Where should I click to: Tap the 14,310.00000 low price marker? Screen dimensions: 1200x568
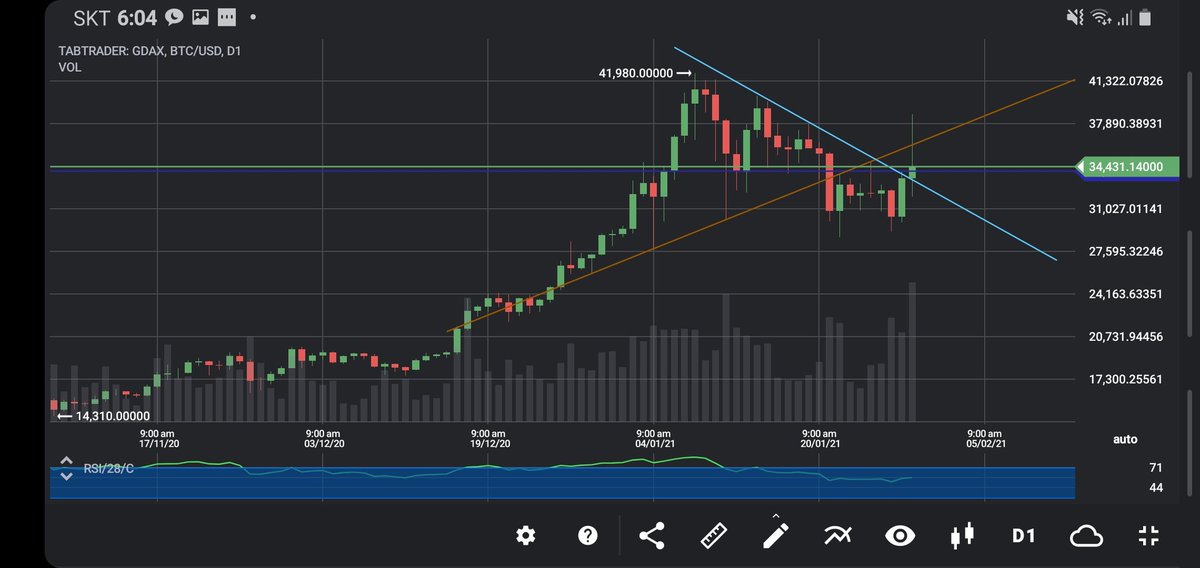click(x=103, y=416)
